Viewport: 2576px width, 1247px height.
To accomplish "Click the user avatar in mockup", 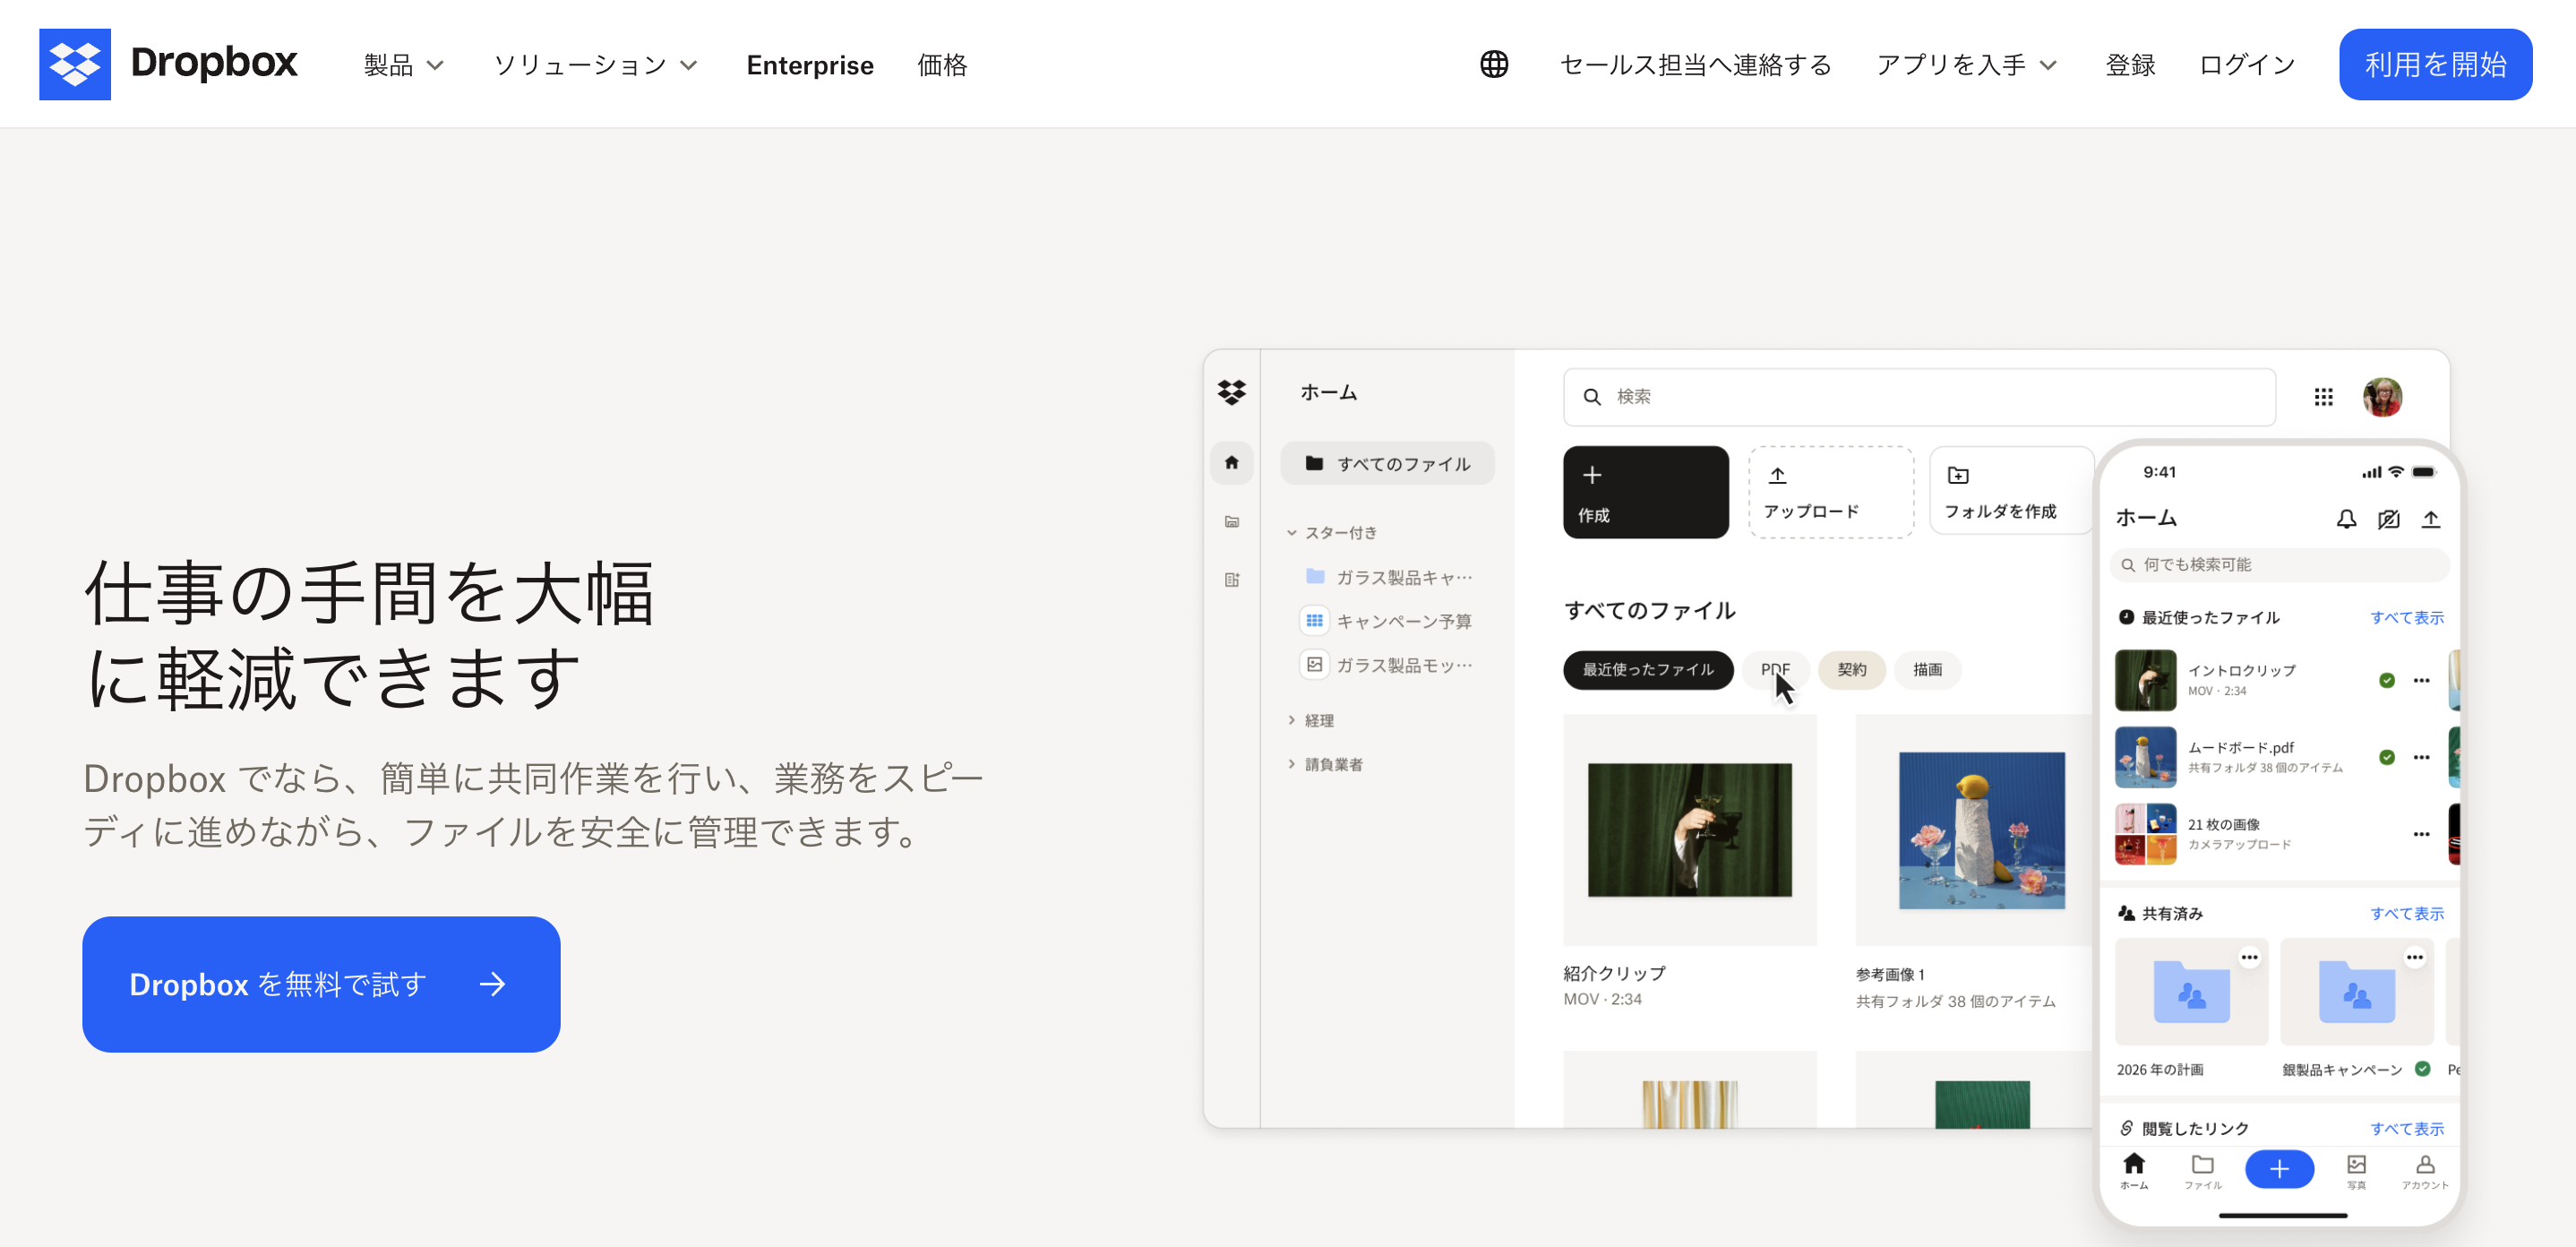I will [x=2382, y=397].
